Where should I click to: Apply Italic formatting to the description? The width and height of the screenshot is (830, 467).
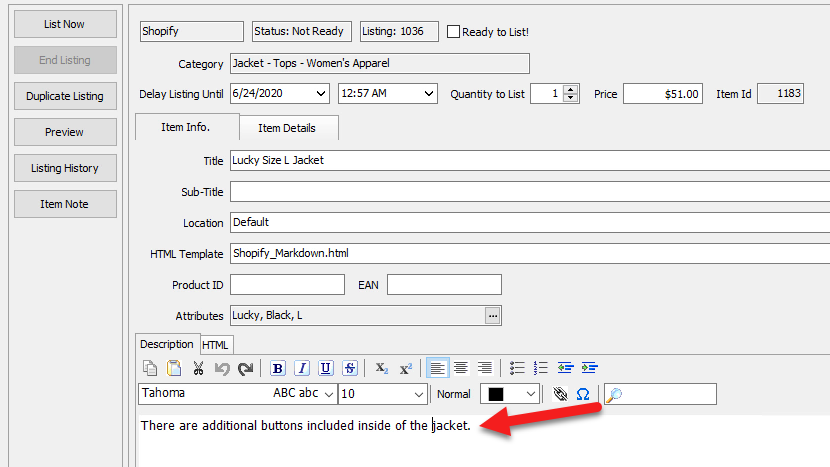302,368
